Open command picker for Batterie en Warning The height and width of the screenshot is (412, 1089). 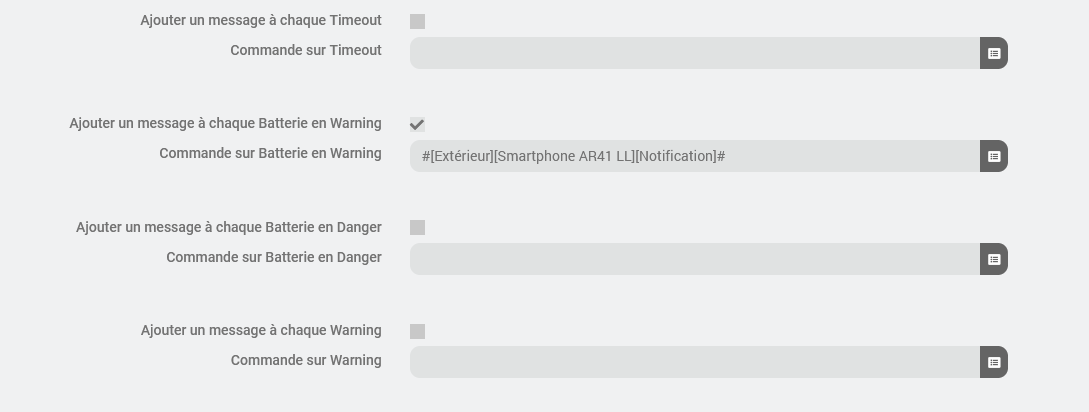(x=993, y=156)
